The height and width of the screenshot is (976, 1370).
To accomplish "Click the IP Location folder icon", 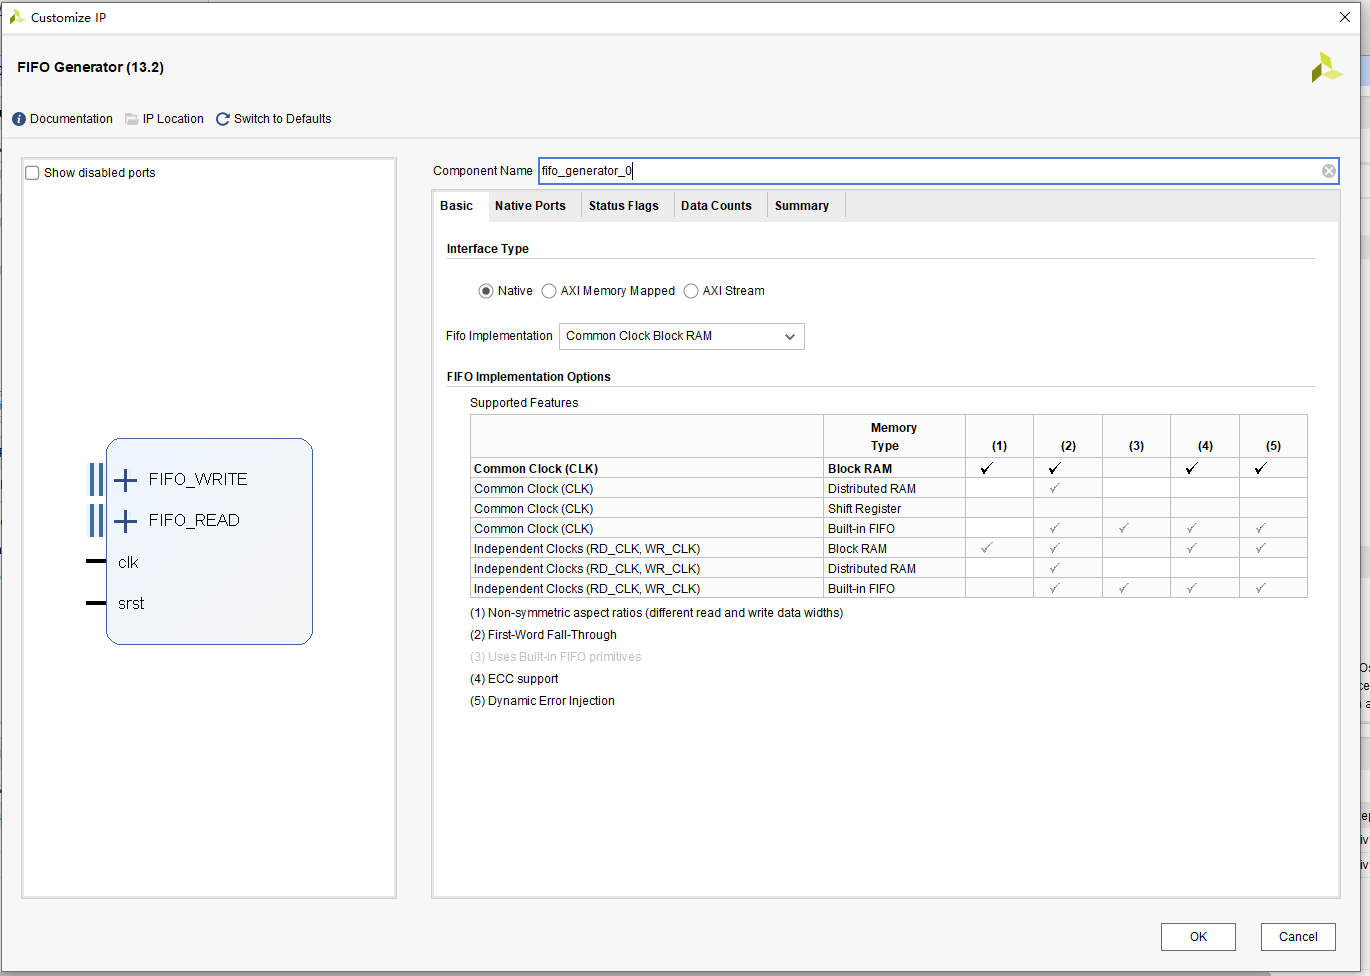I will click(132, 119).
